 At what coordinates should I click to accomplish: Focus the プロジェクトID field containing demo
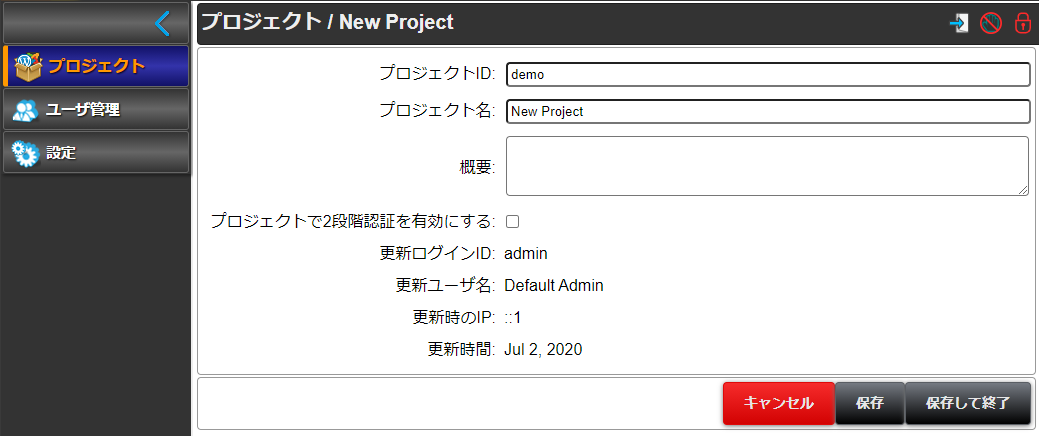[768, 75]
